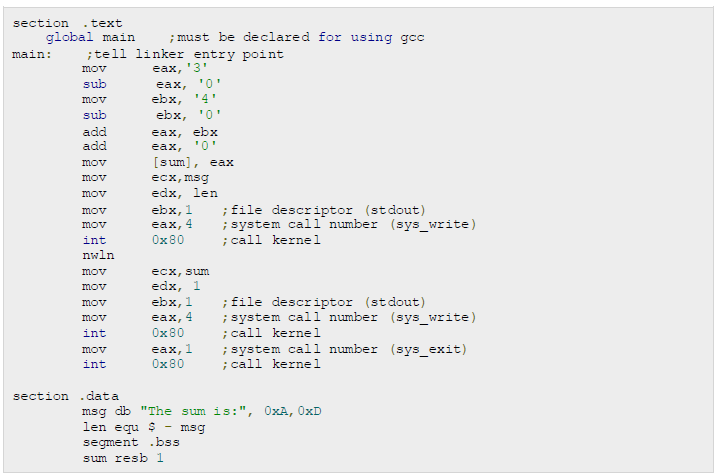717x473 pixels.
Task: Click the "nwln" line
Action: (x=98, y=255)
